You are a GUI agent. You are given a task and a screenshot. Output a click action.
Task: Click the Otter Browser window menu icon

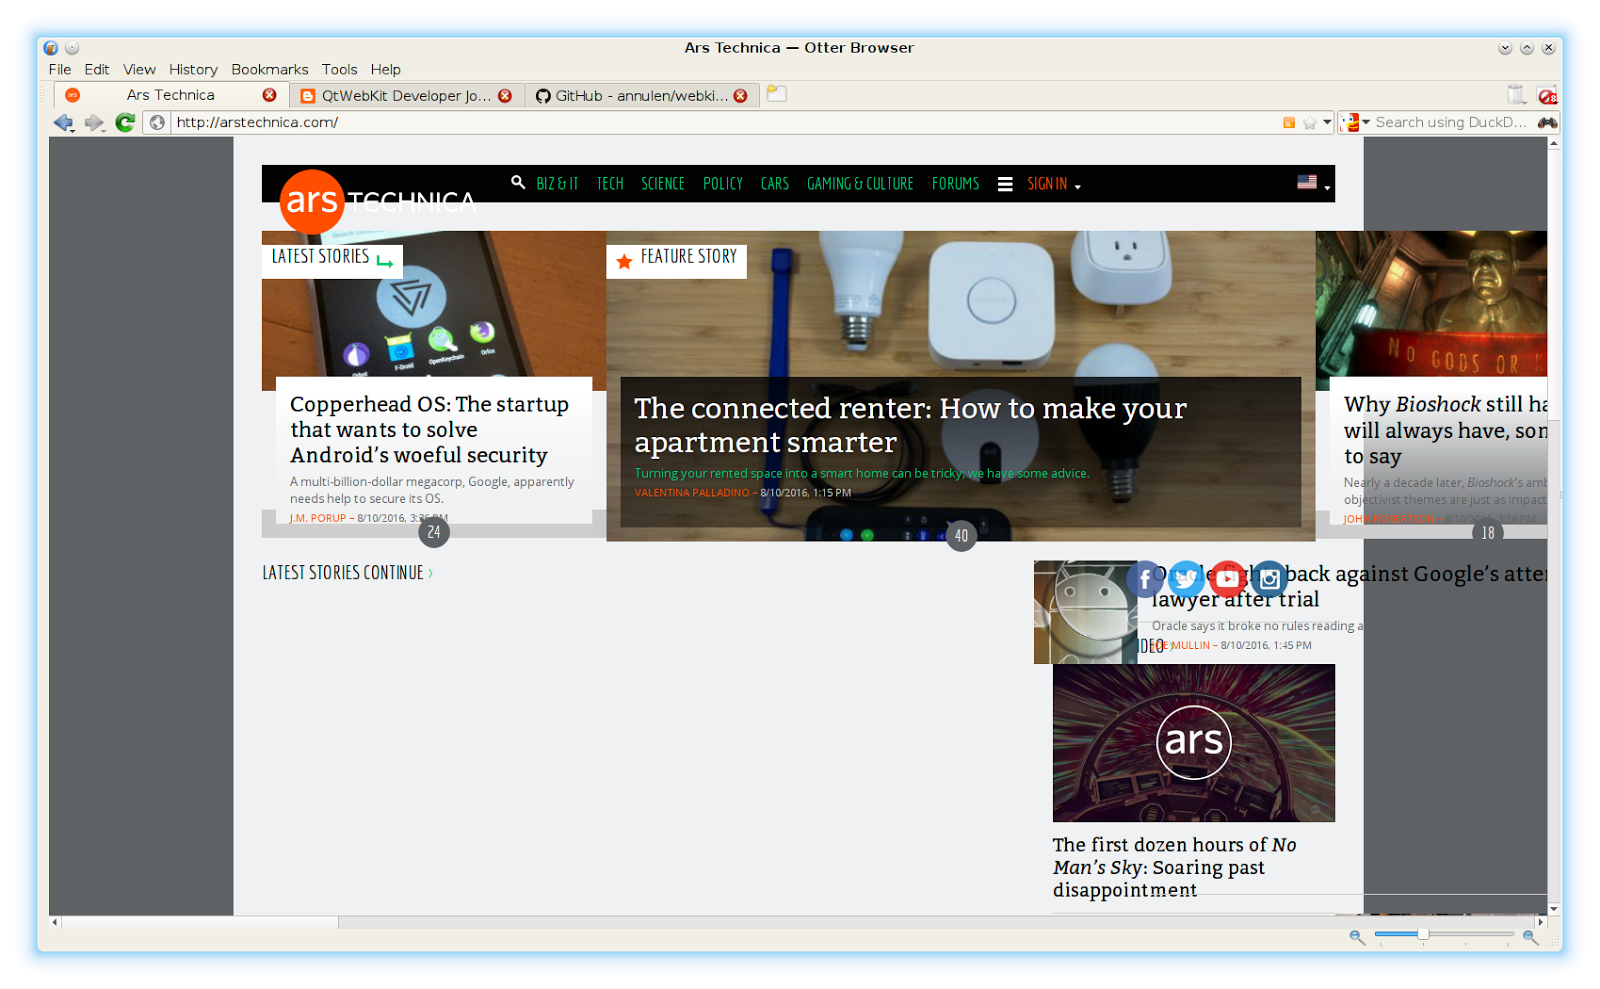51,47
